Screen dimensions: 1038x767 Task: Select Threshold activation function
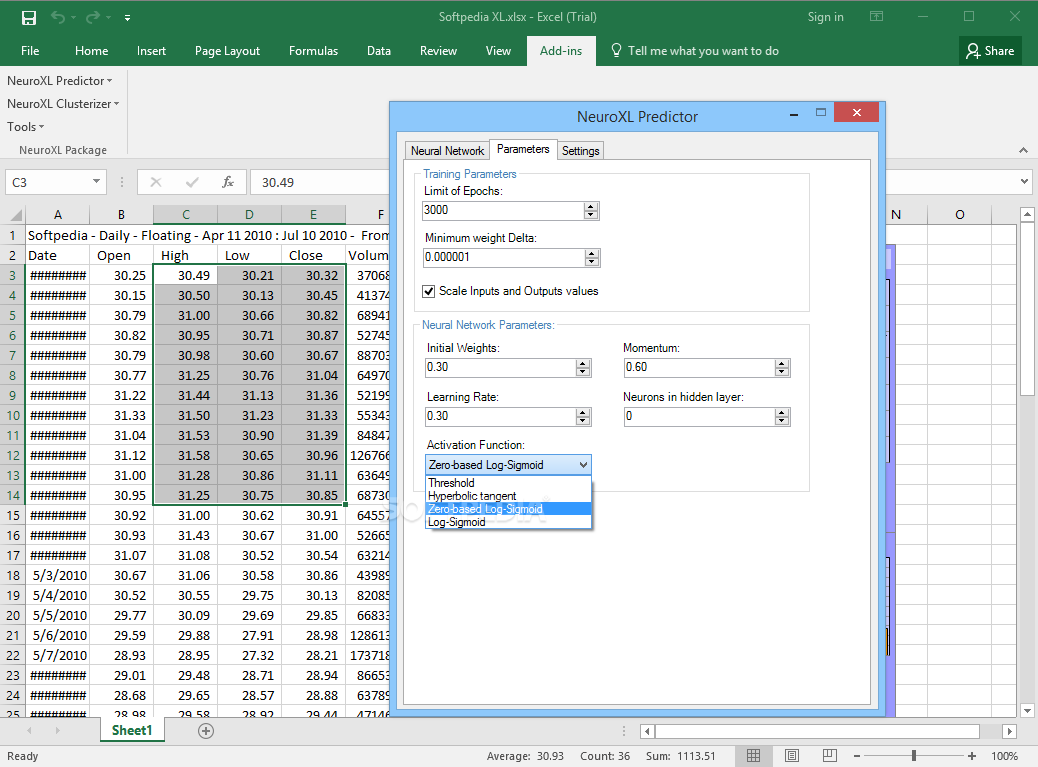tap(508, 483)
